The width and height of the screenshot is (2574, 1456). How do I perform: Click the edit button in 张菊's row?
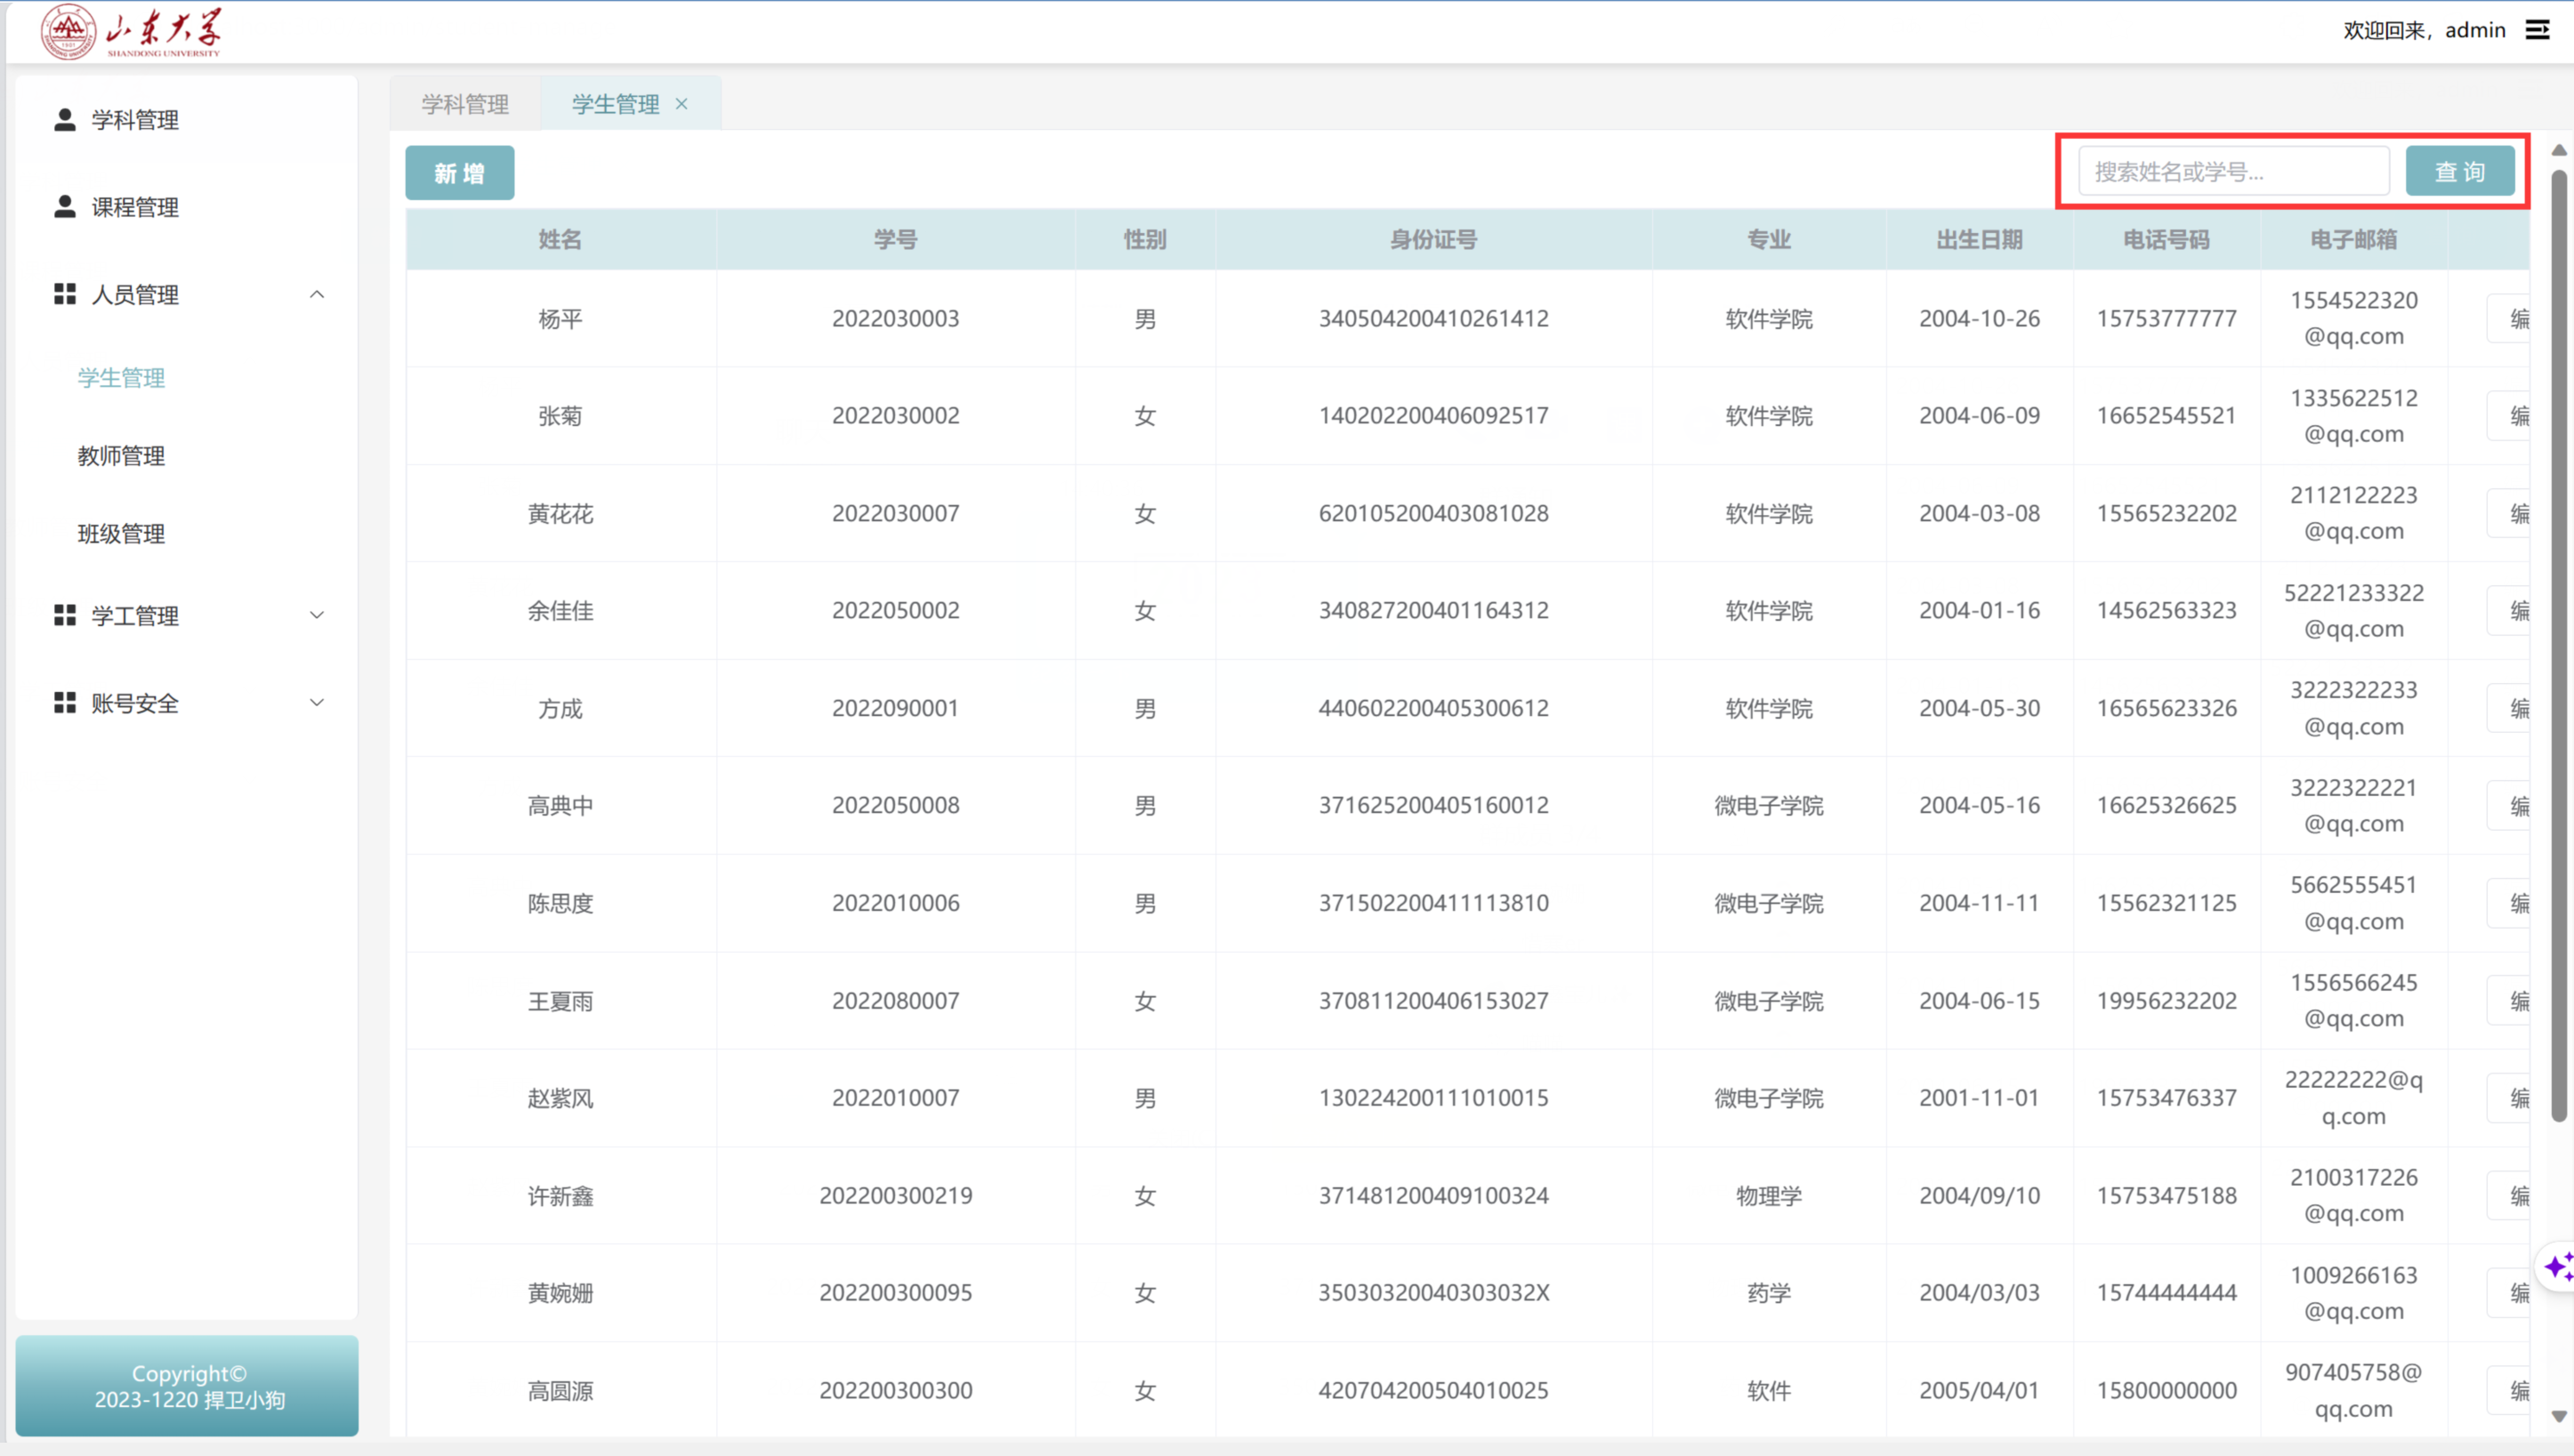[2509, 416]
